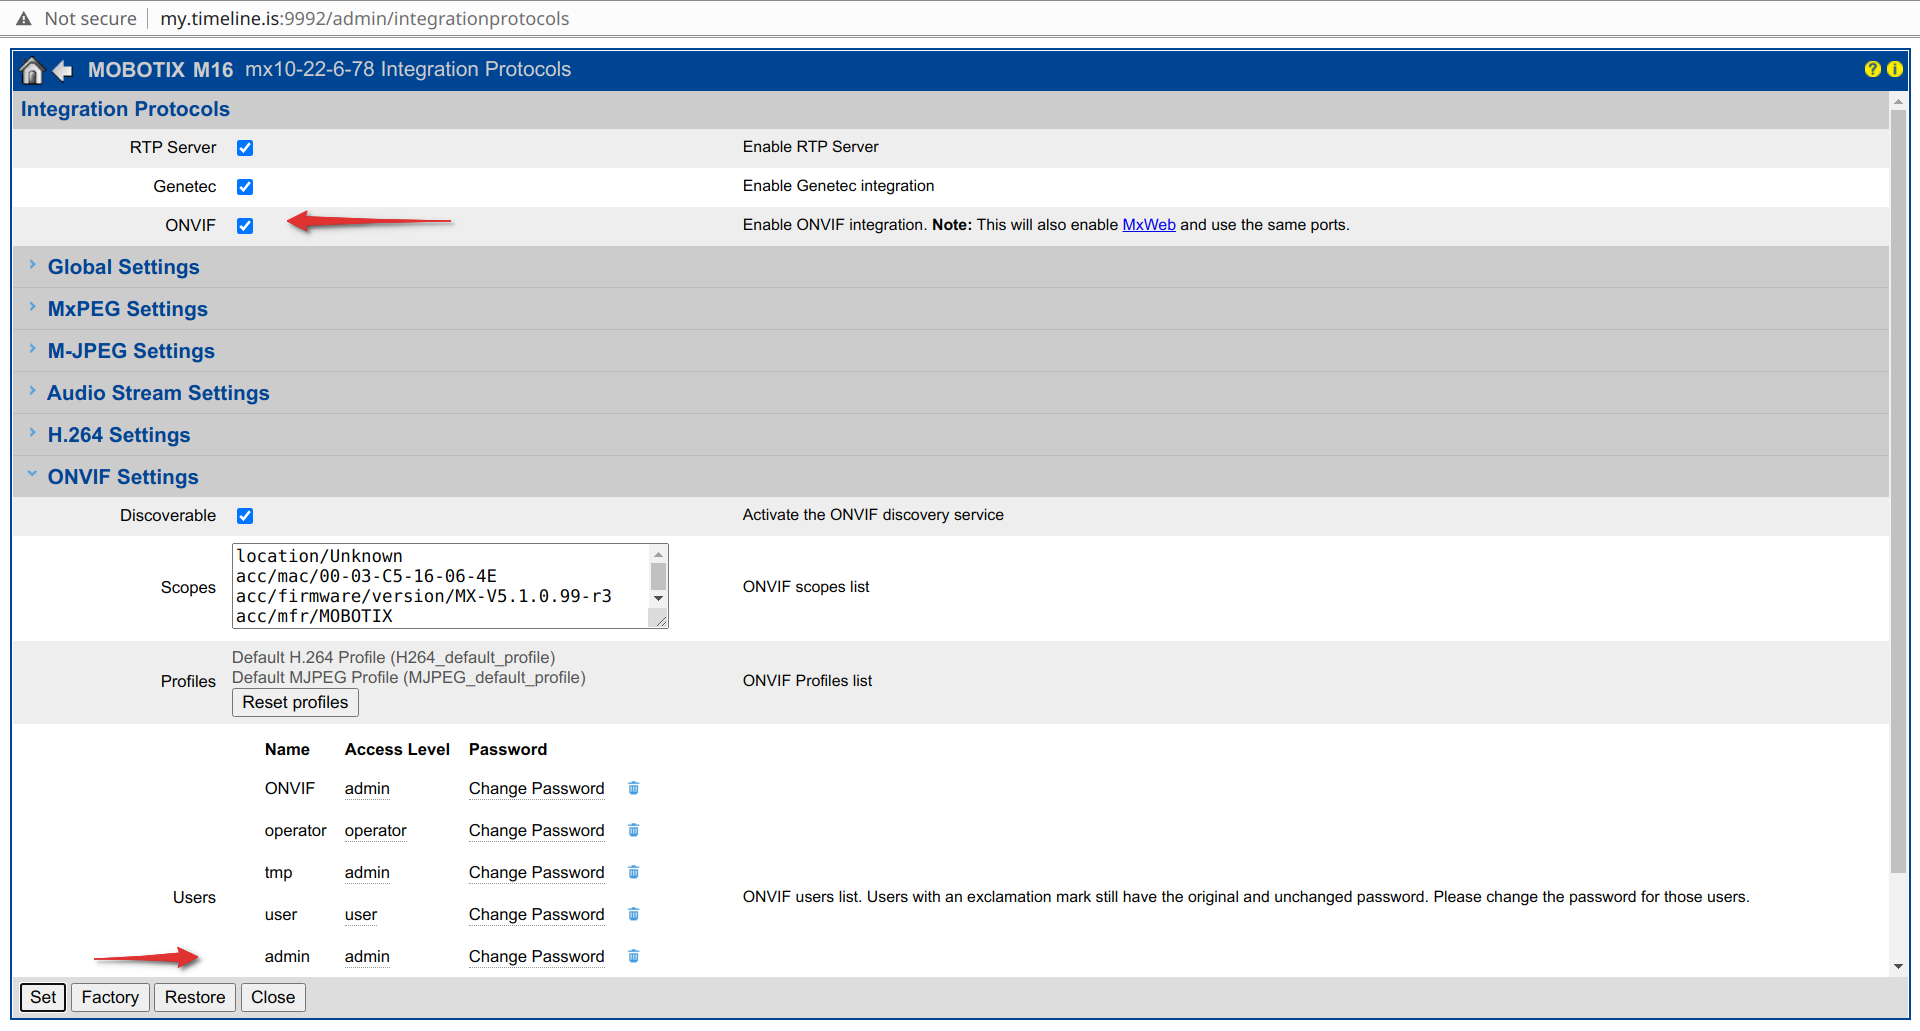Screen dimensions: 1920x1031
Task: Open help using the question mark icon
Action: [1872, 69]
